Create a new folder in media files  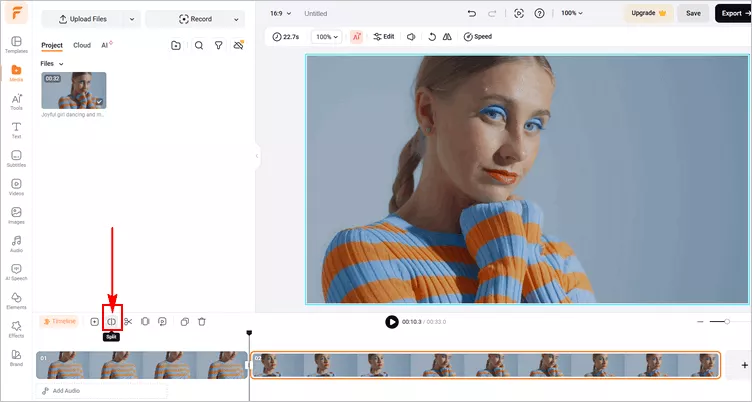point(176,45)
